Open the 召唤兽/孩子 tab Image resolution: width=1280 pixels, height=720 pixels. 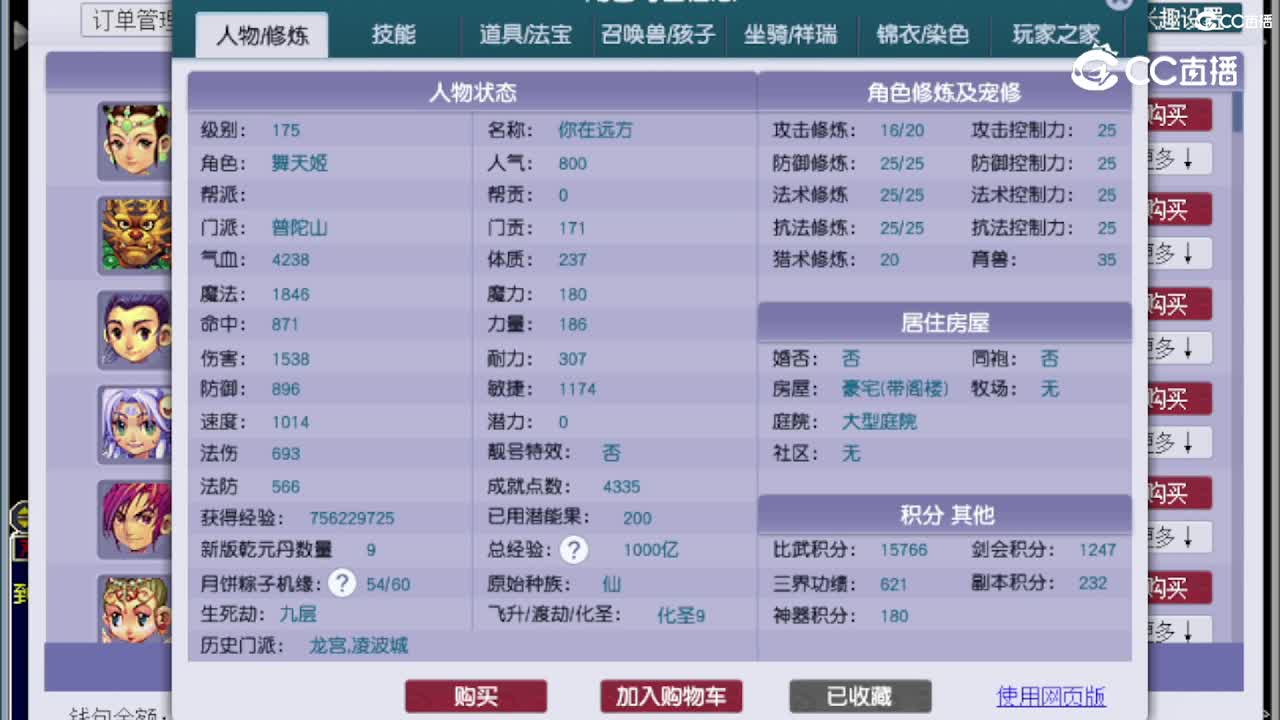point(658,34)
